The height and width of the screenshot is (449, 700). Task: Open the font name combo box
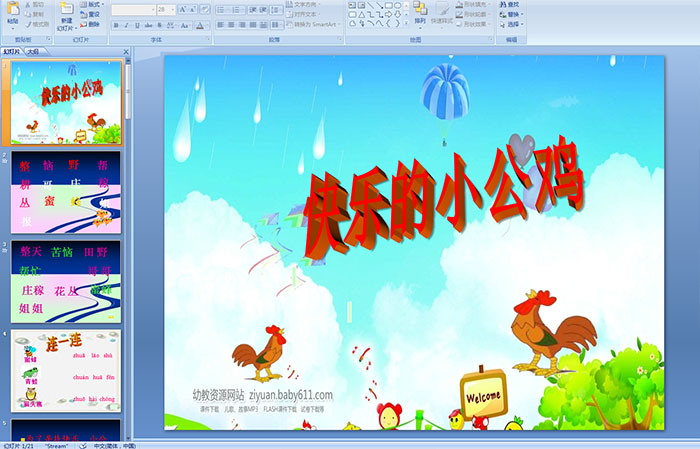[x=133, y=10]
